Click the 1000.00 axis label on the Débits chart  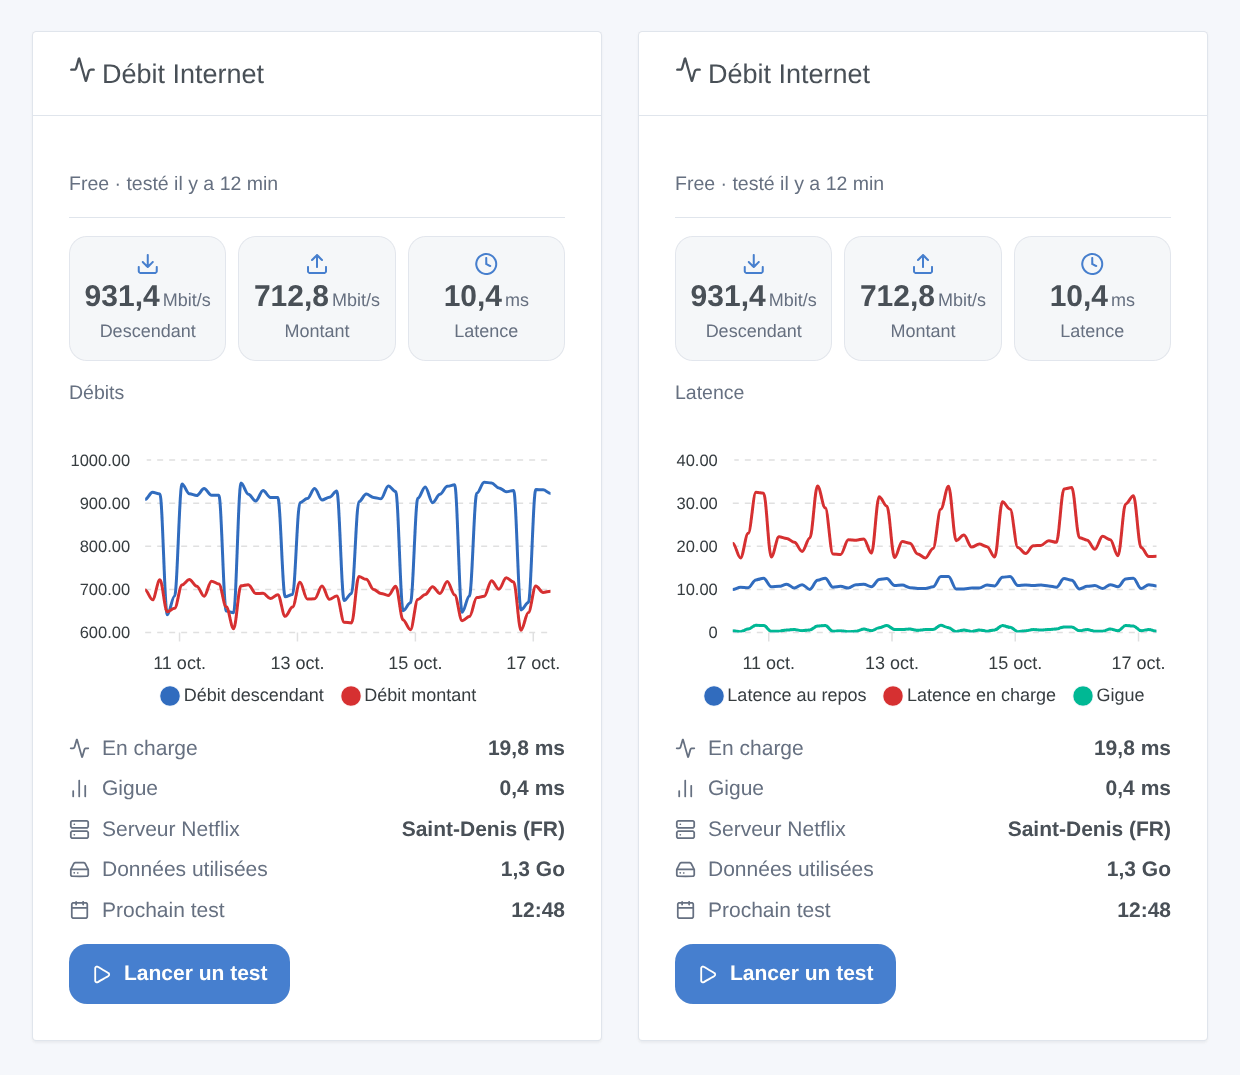(x=100, y=461)
